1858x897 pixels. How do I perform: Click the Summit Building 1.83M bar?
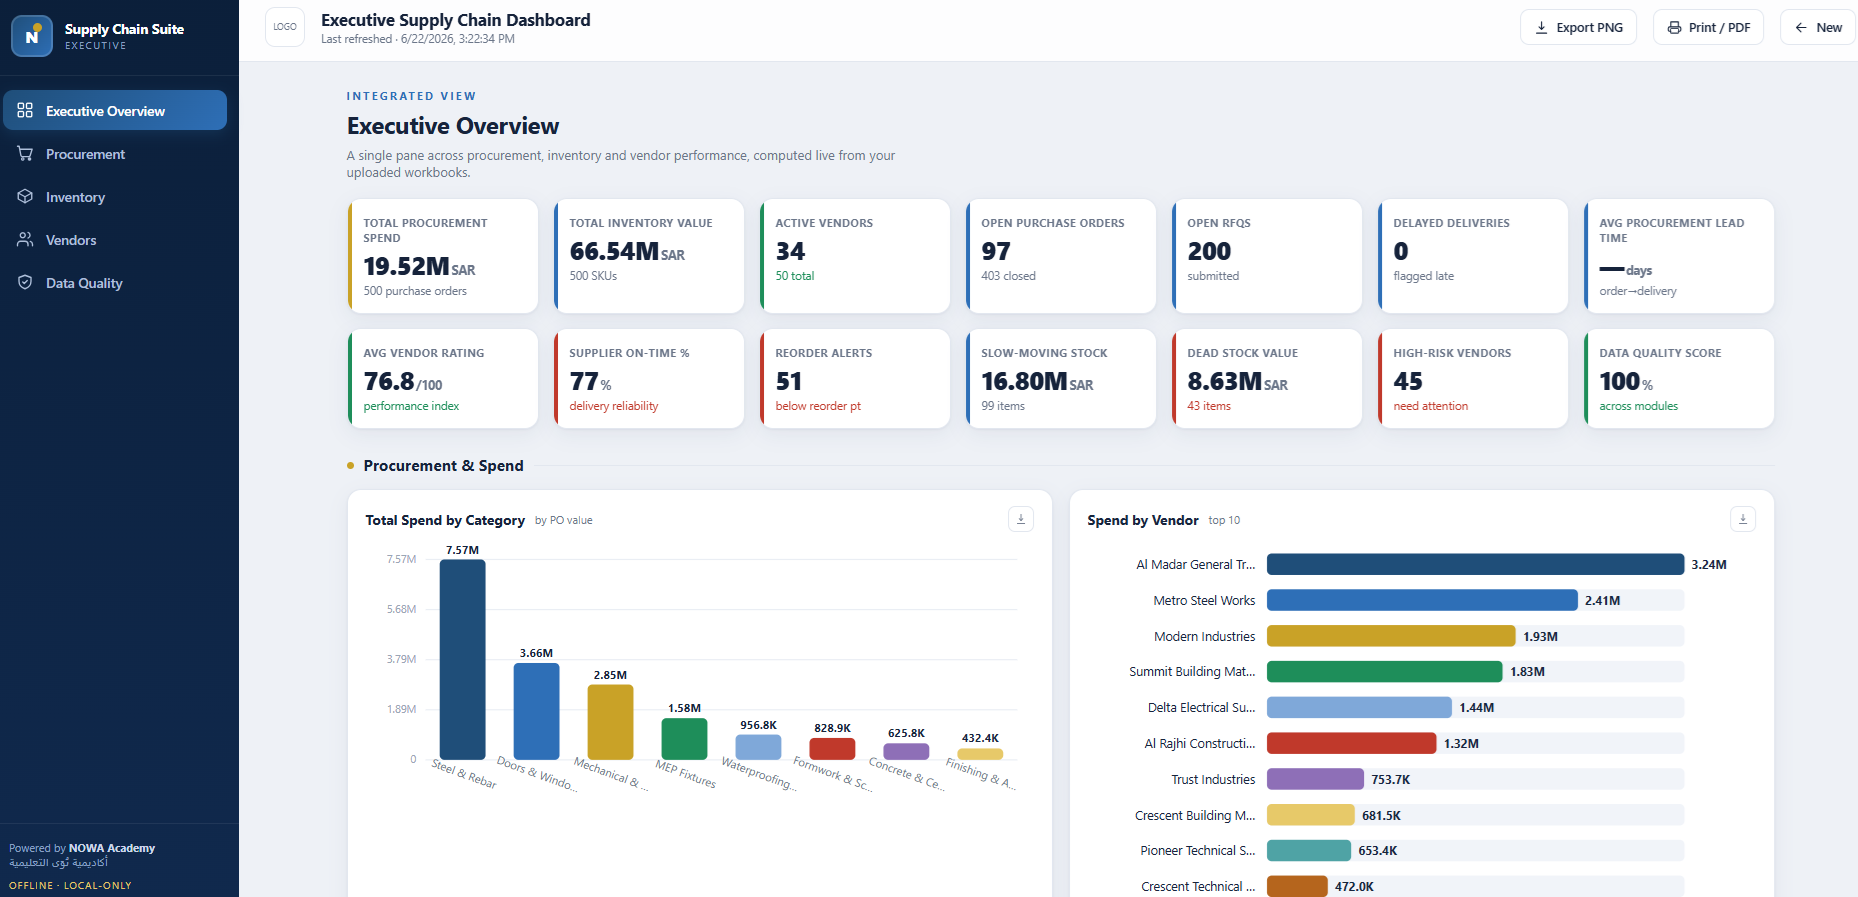coord(1385,671)
